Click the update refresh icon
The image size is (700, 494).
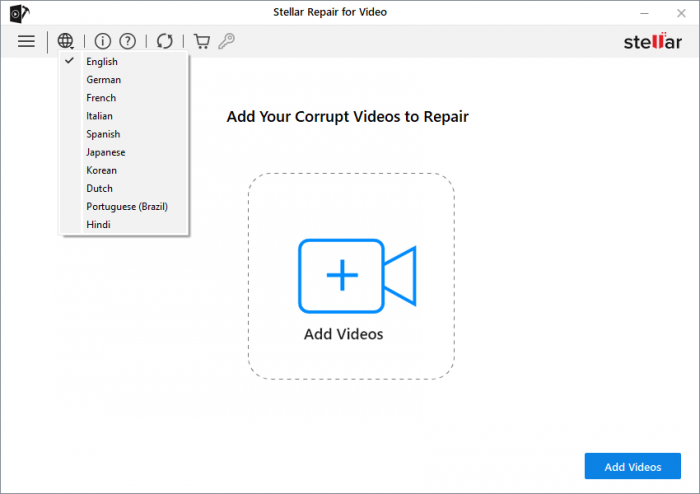tap(165, 41)
